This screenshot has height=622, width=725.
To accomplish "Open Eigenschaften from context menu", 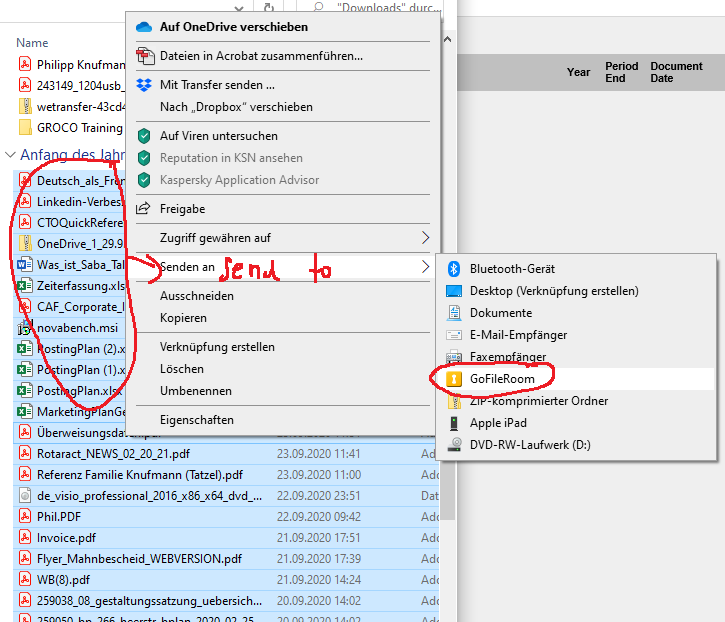I will point(283,420).
